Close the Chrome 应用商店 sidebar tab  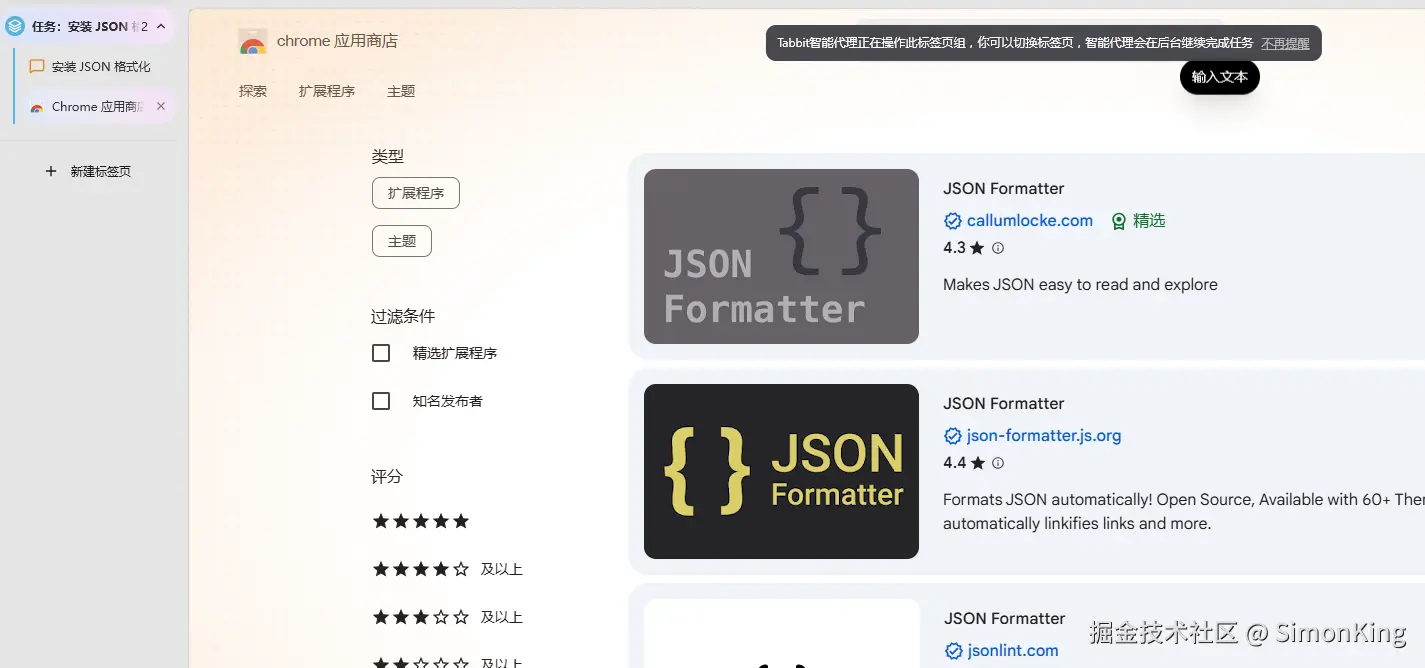click(161, 106)
